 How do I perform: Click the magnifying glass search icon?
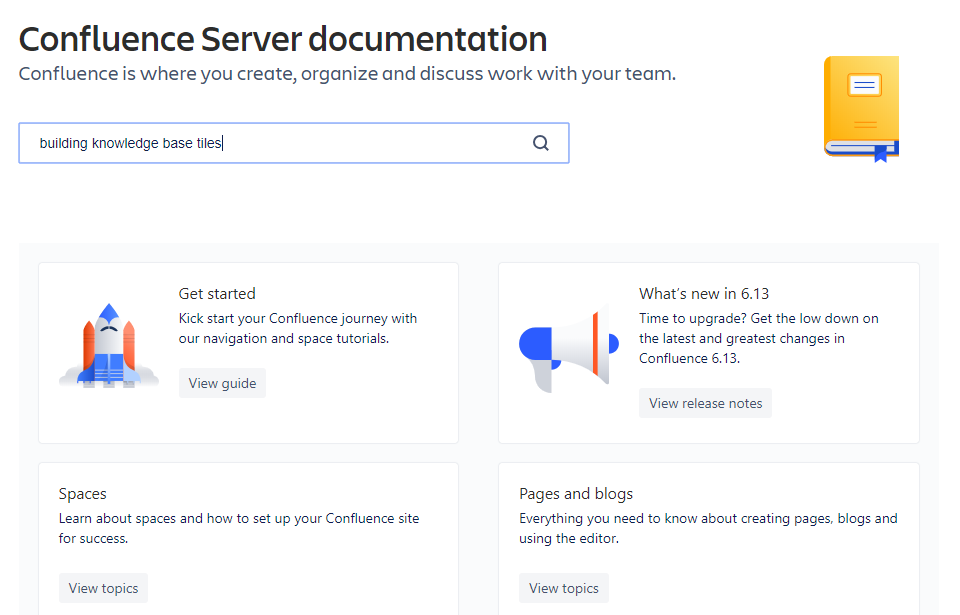(541, 143)
